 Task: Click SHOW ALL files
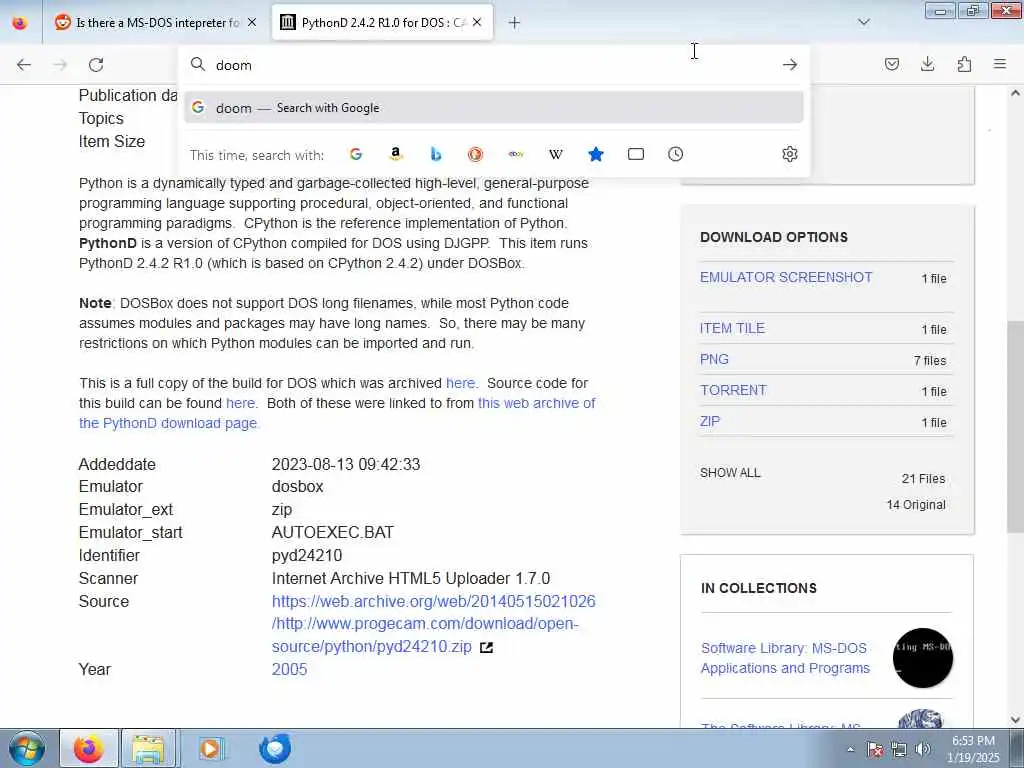(730, 473)
